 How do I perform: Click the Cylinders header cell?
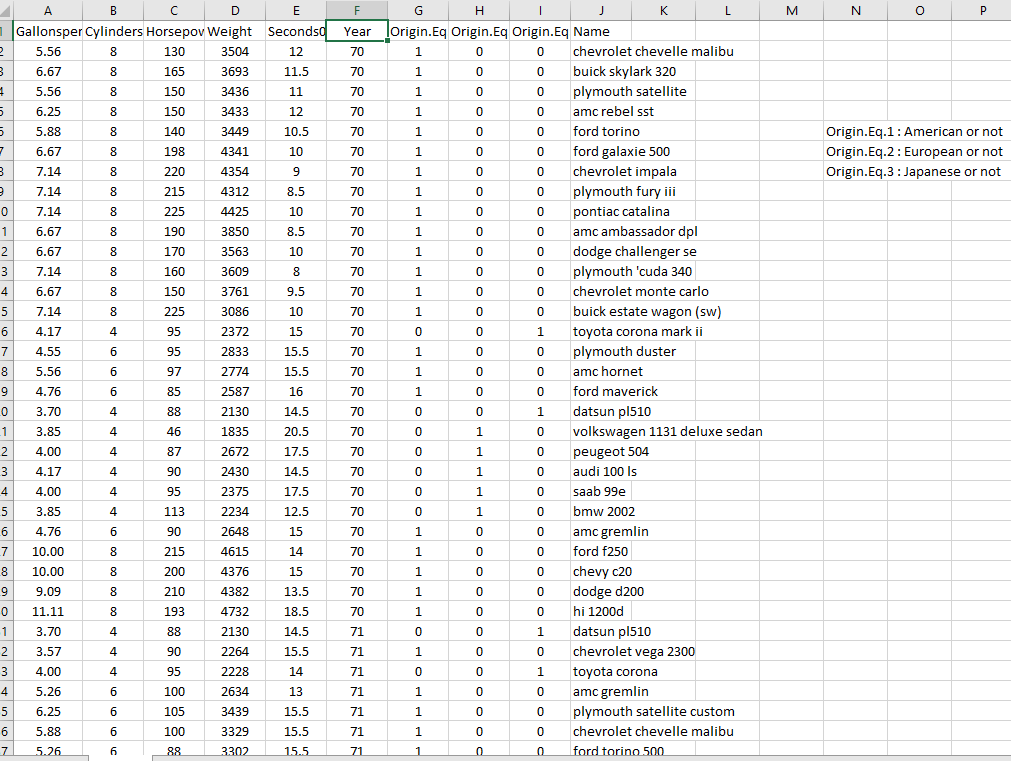[113, 31]
